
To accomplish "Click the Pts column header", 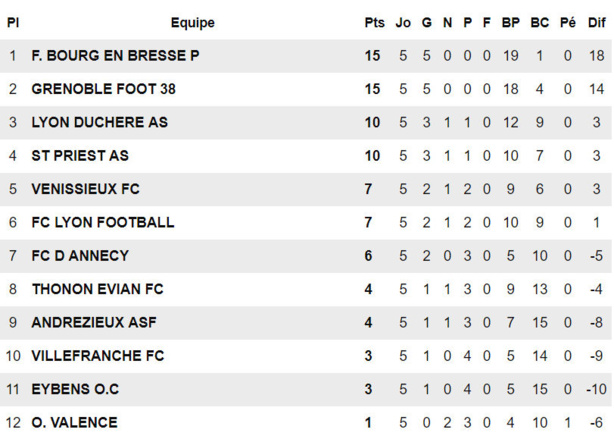I will [374, 22].
